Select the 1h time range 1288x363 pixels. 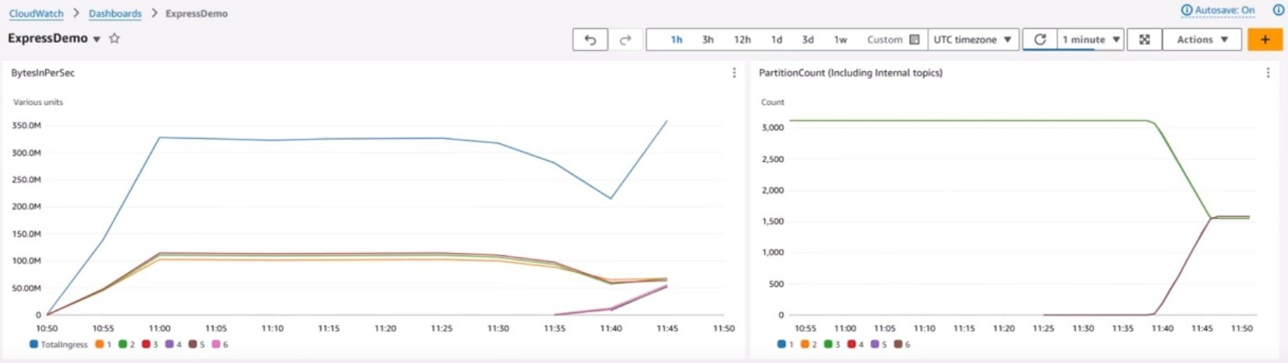click(x=677, y=40)
